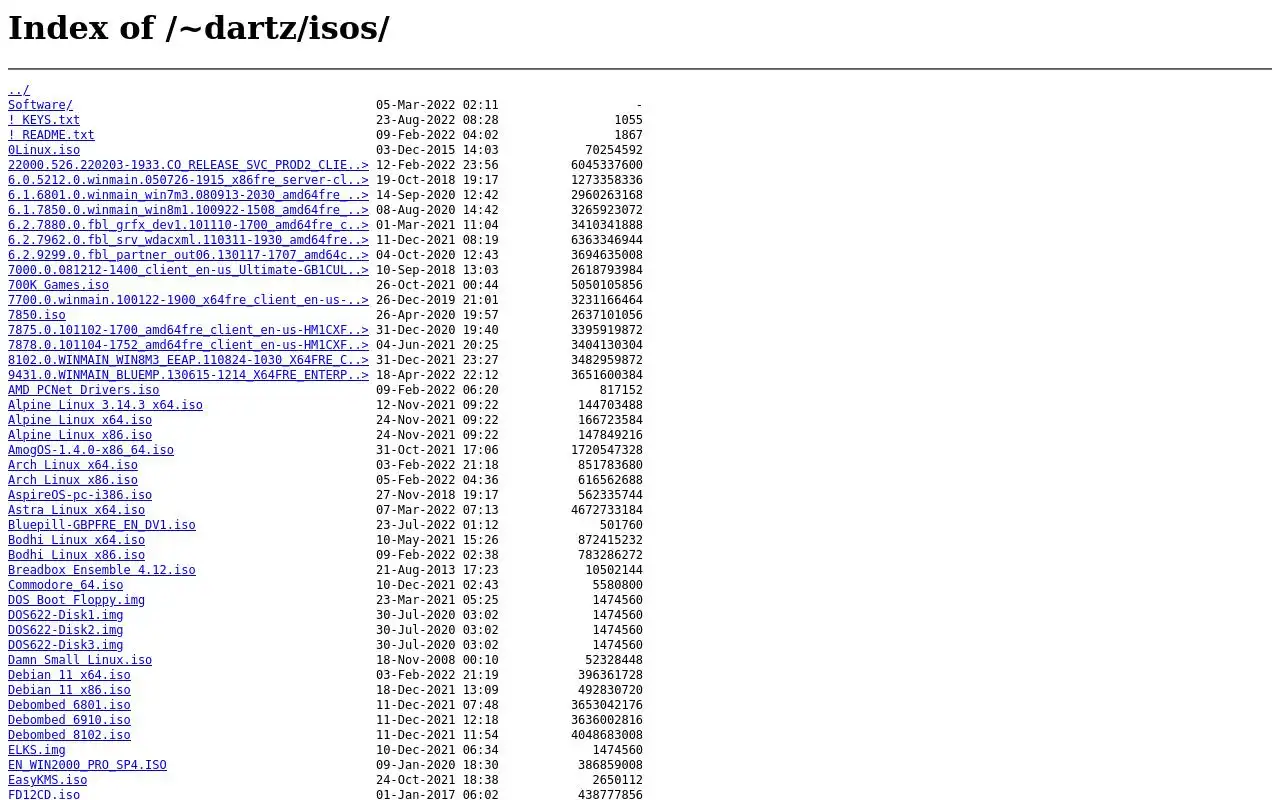Click the date 21-Aug-2013 17:23
The image size is (1280, 800).
click(437, 570)
